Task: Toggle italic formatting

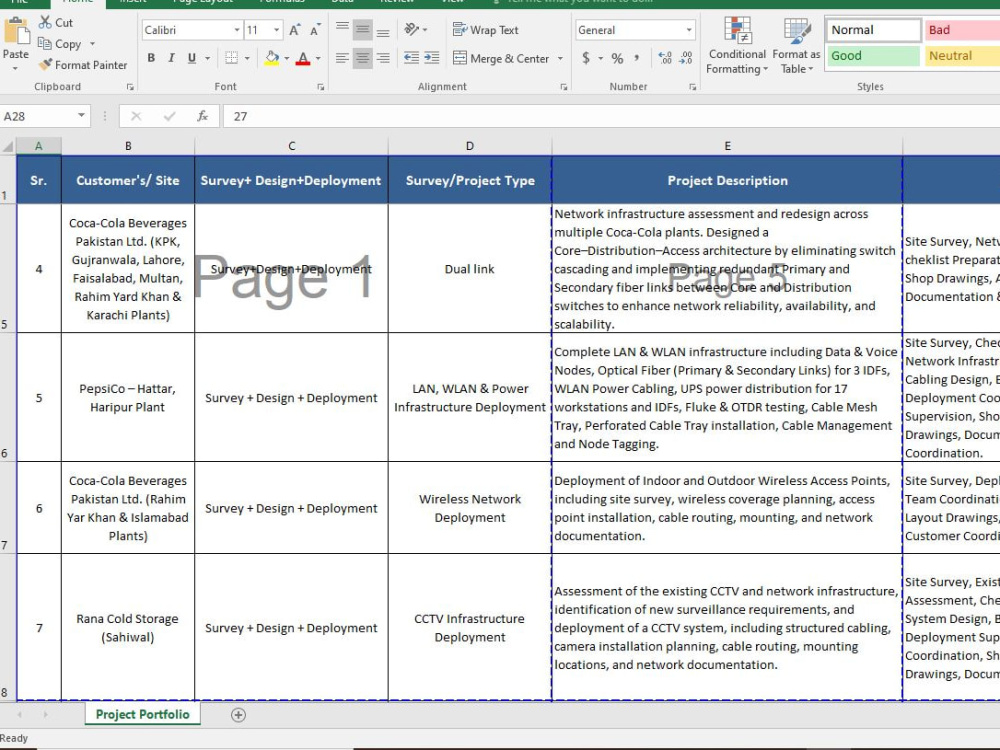Action: point(171,58)
